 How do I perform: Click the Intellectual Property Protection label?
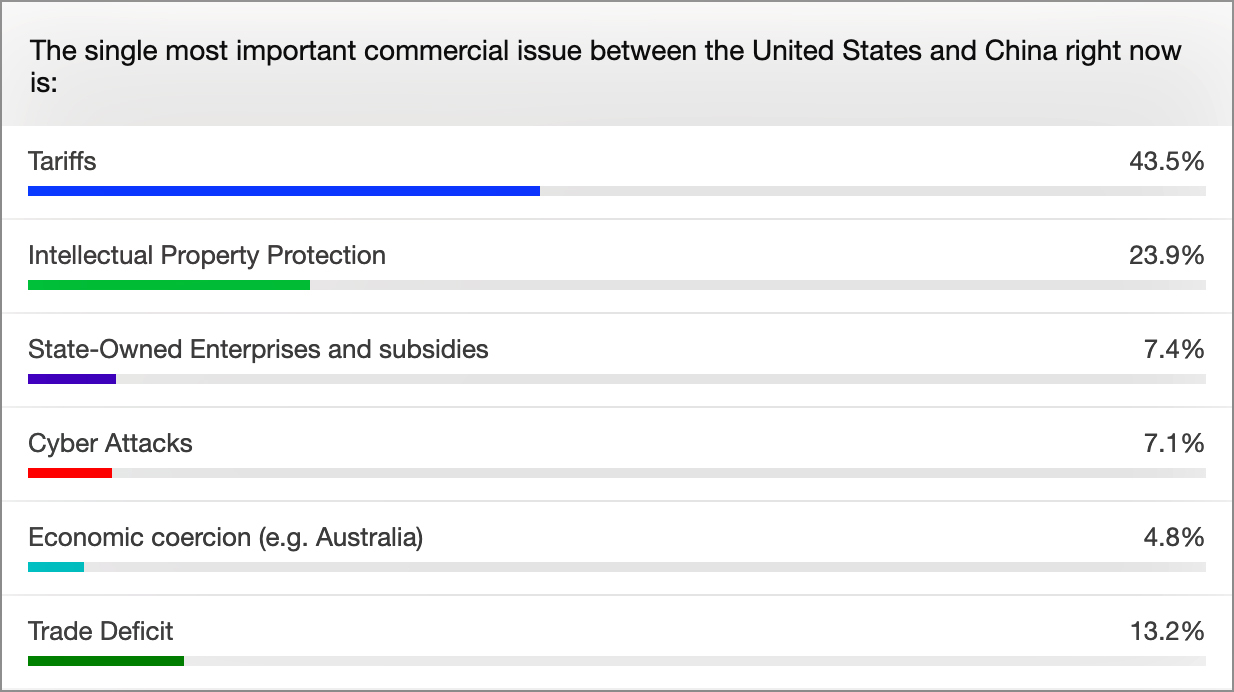pyautogui.click(x=207, y=255)
